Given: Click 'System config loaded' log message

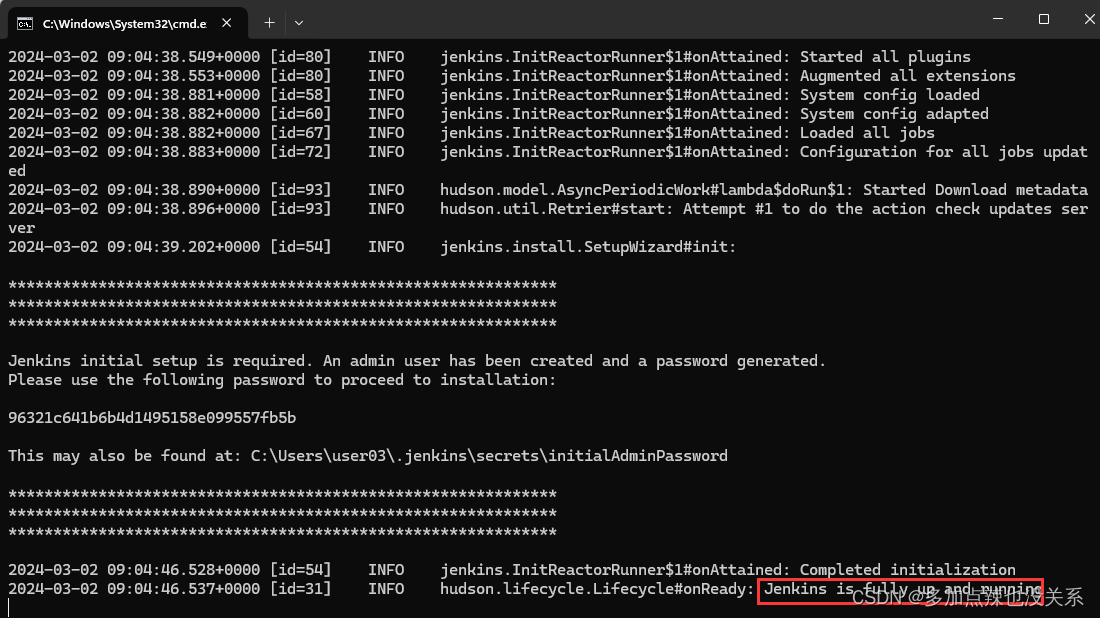Looking at the screenshot, I should pyautogui.click(x=890, y=95).
